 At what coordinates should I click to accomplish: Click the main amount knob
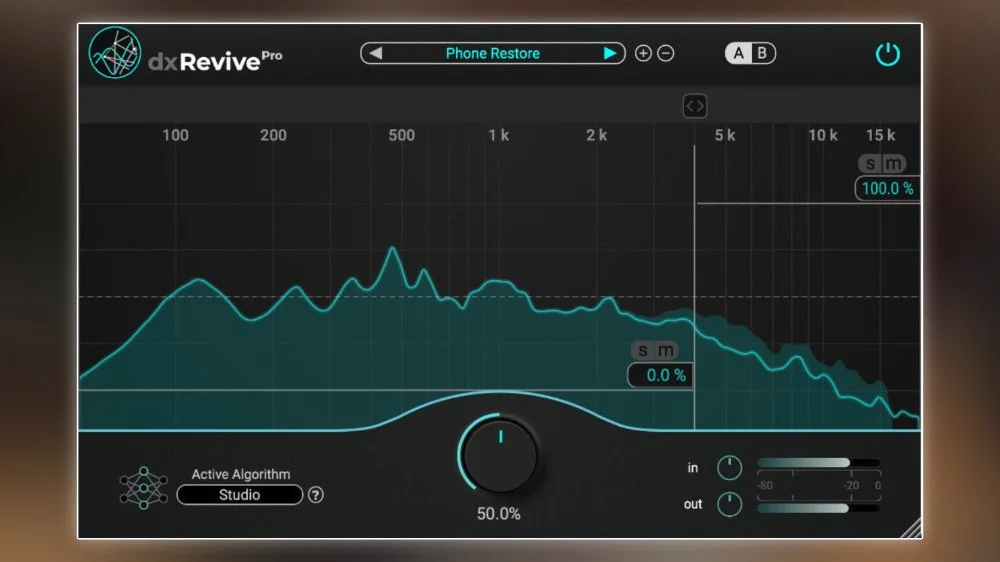pyautogui.click(x=500, y=455)
